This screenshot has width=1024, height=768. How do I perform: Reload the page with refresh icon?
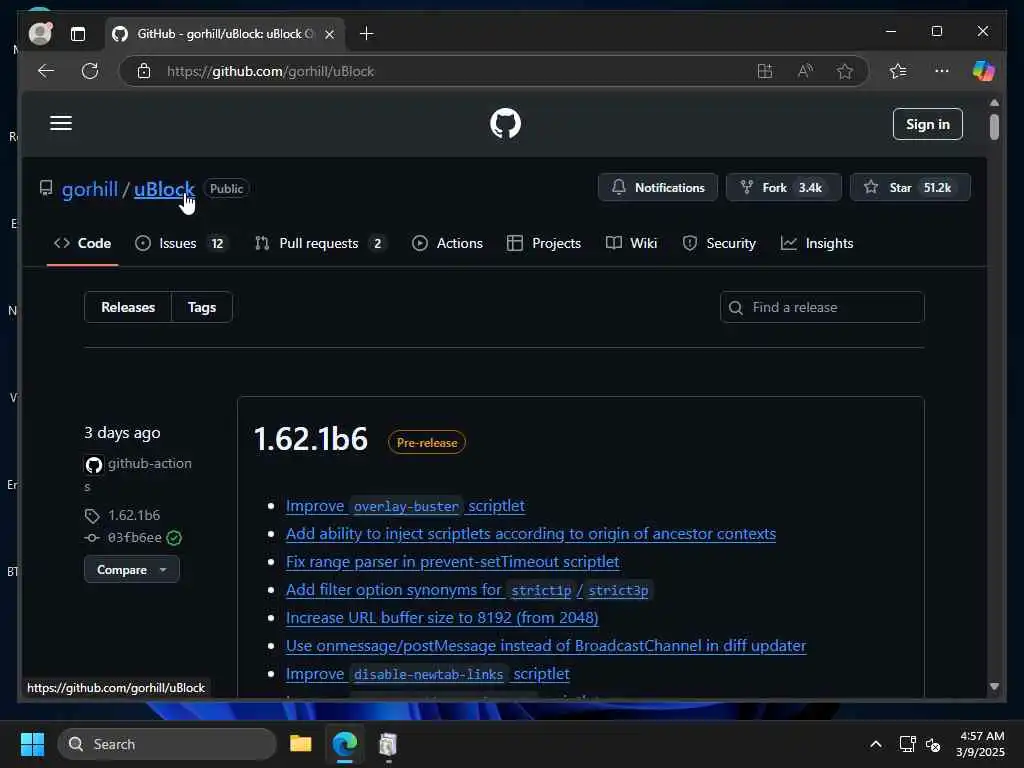(x=90, y=71)
